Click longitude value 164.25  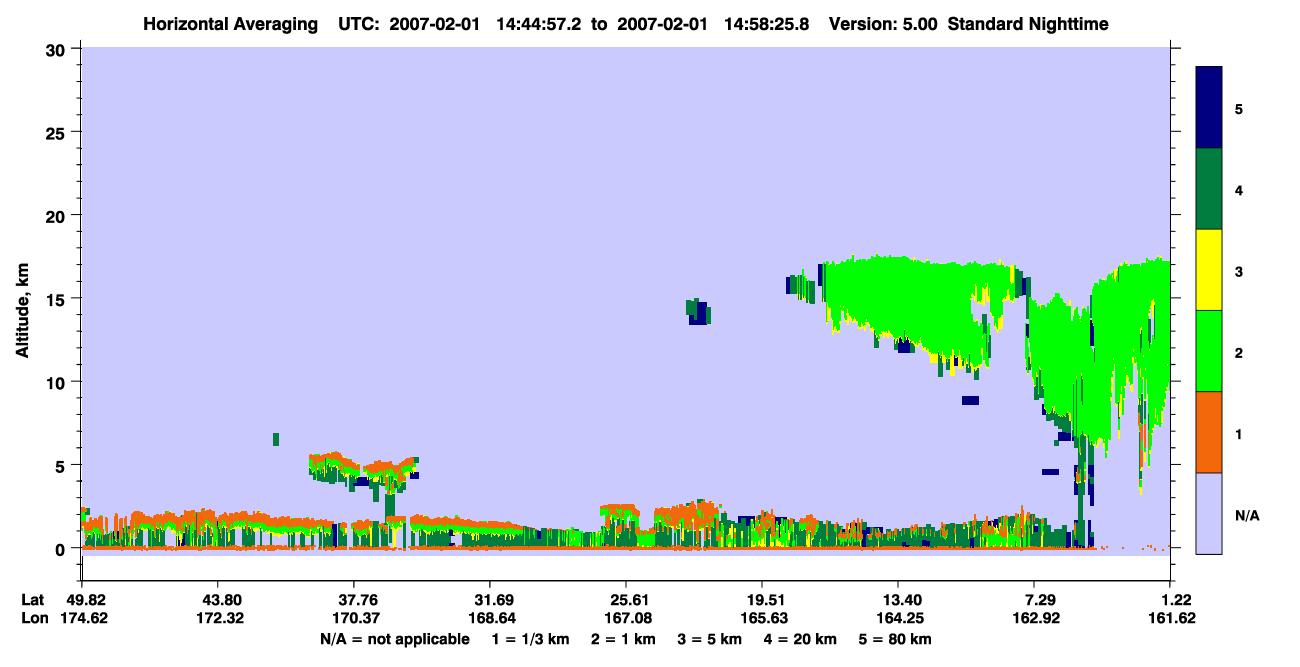pyautogui.click(x=898, y=618)
